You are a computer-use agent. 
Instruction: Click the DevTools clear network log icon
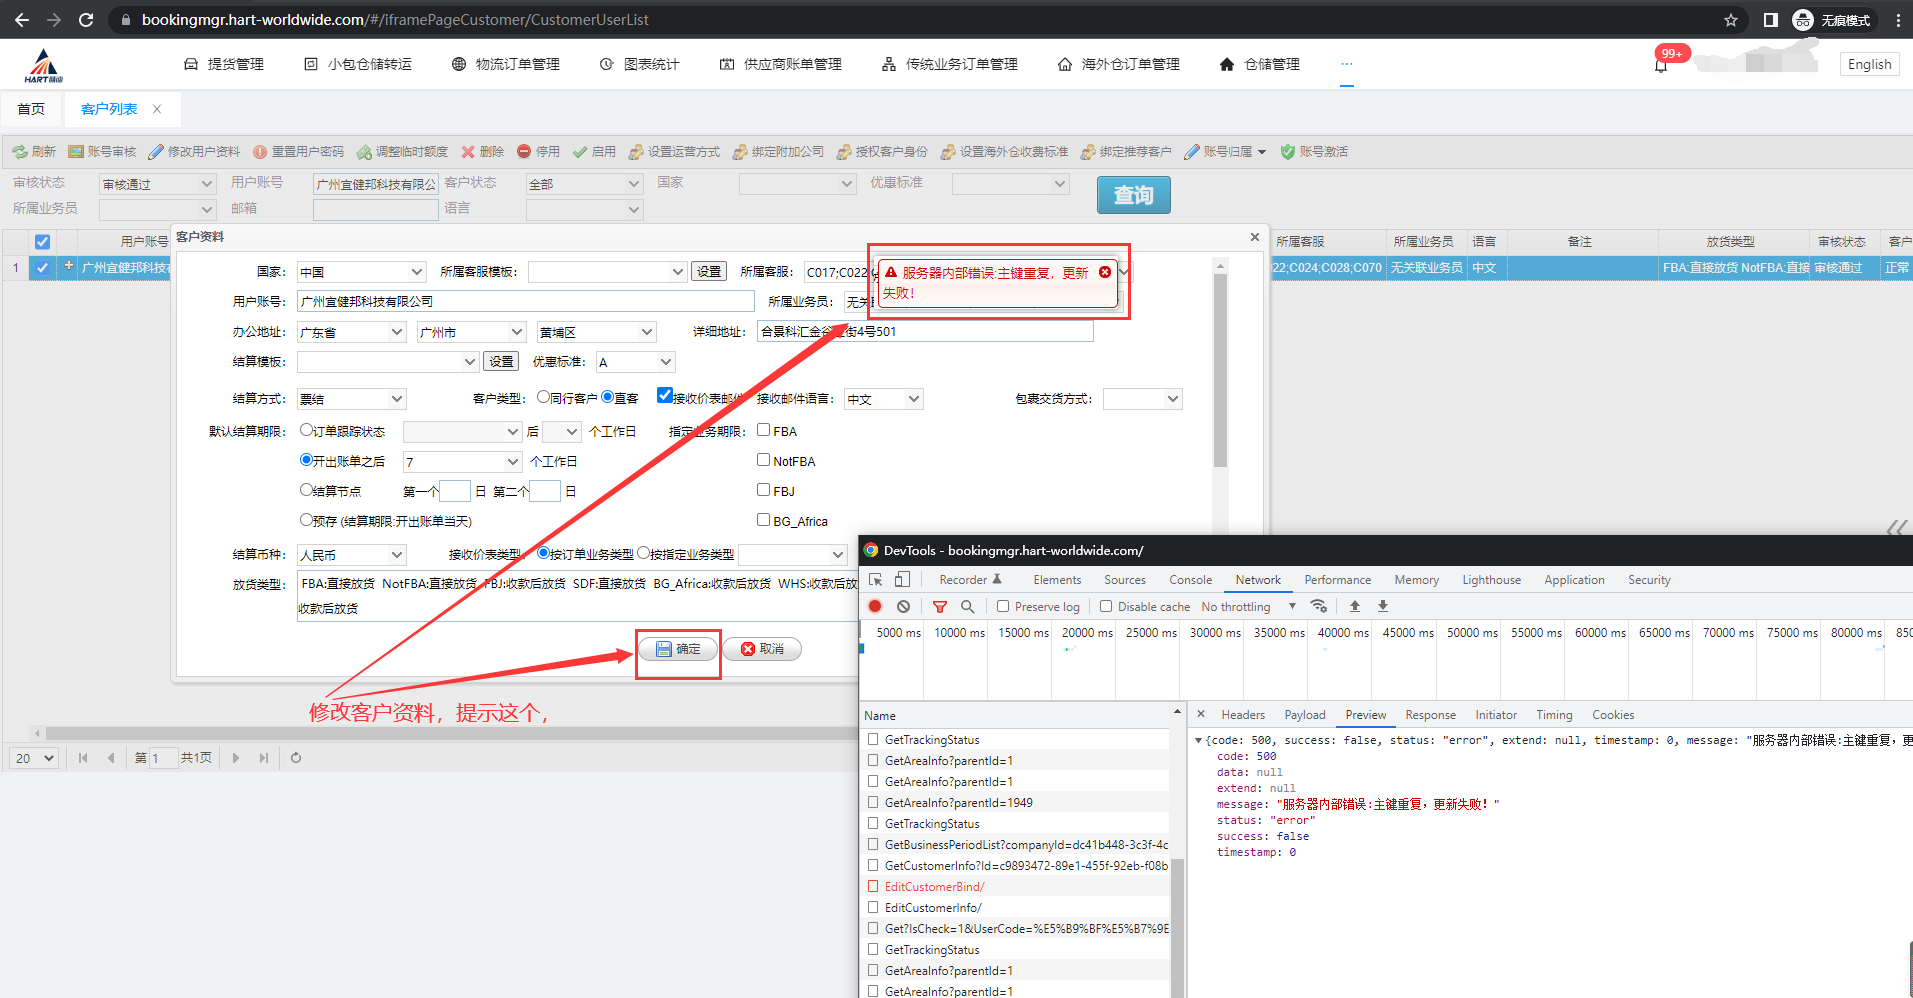click(903, 606)
